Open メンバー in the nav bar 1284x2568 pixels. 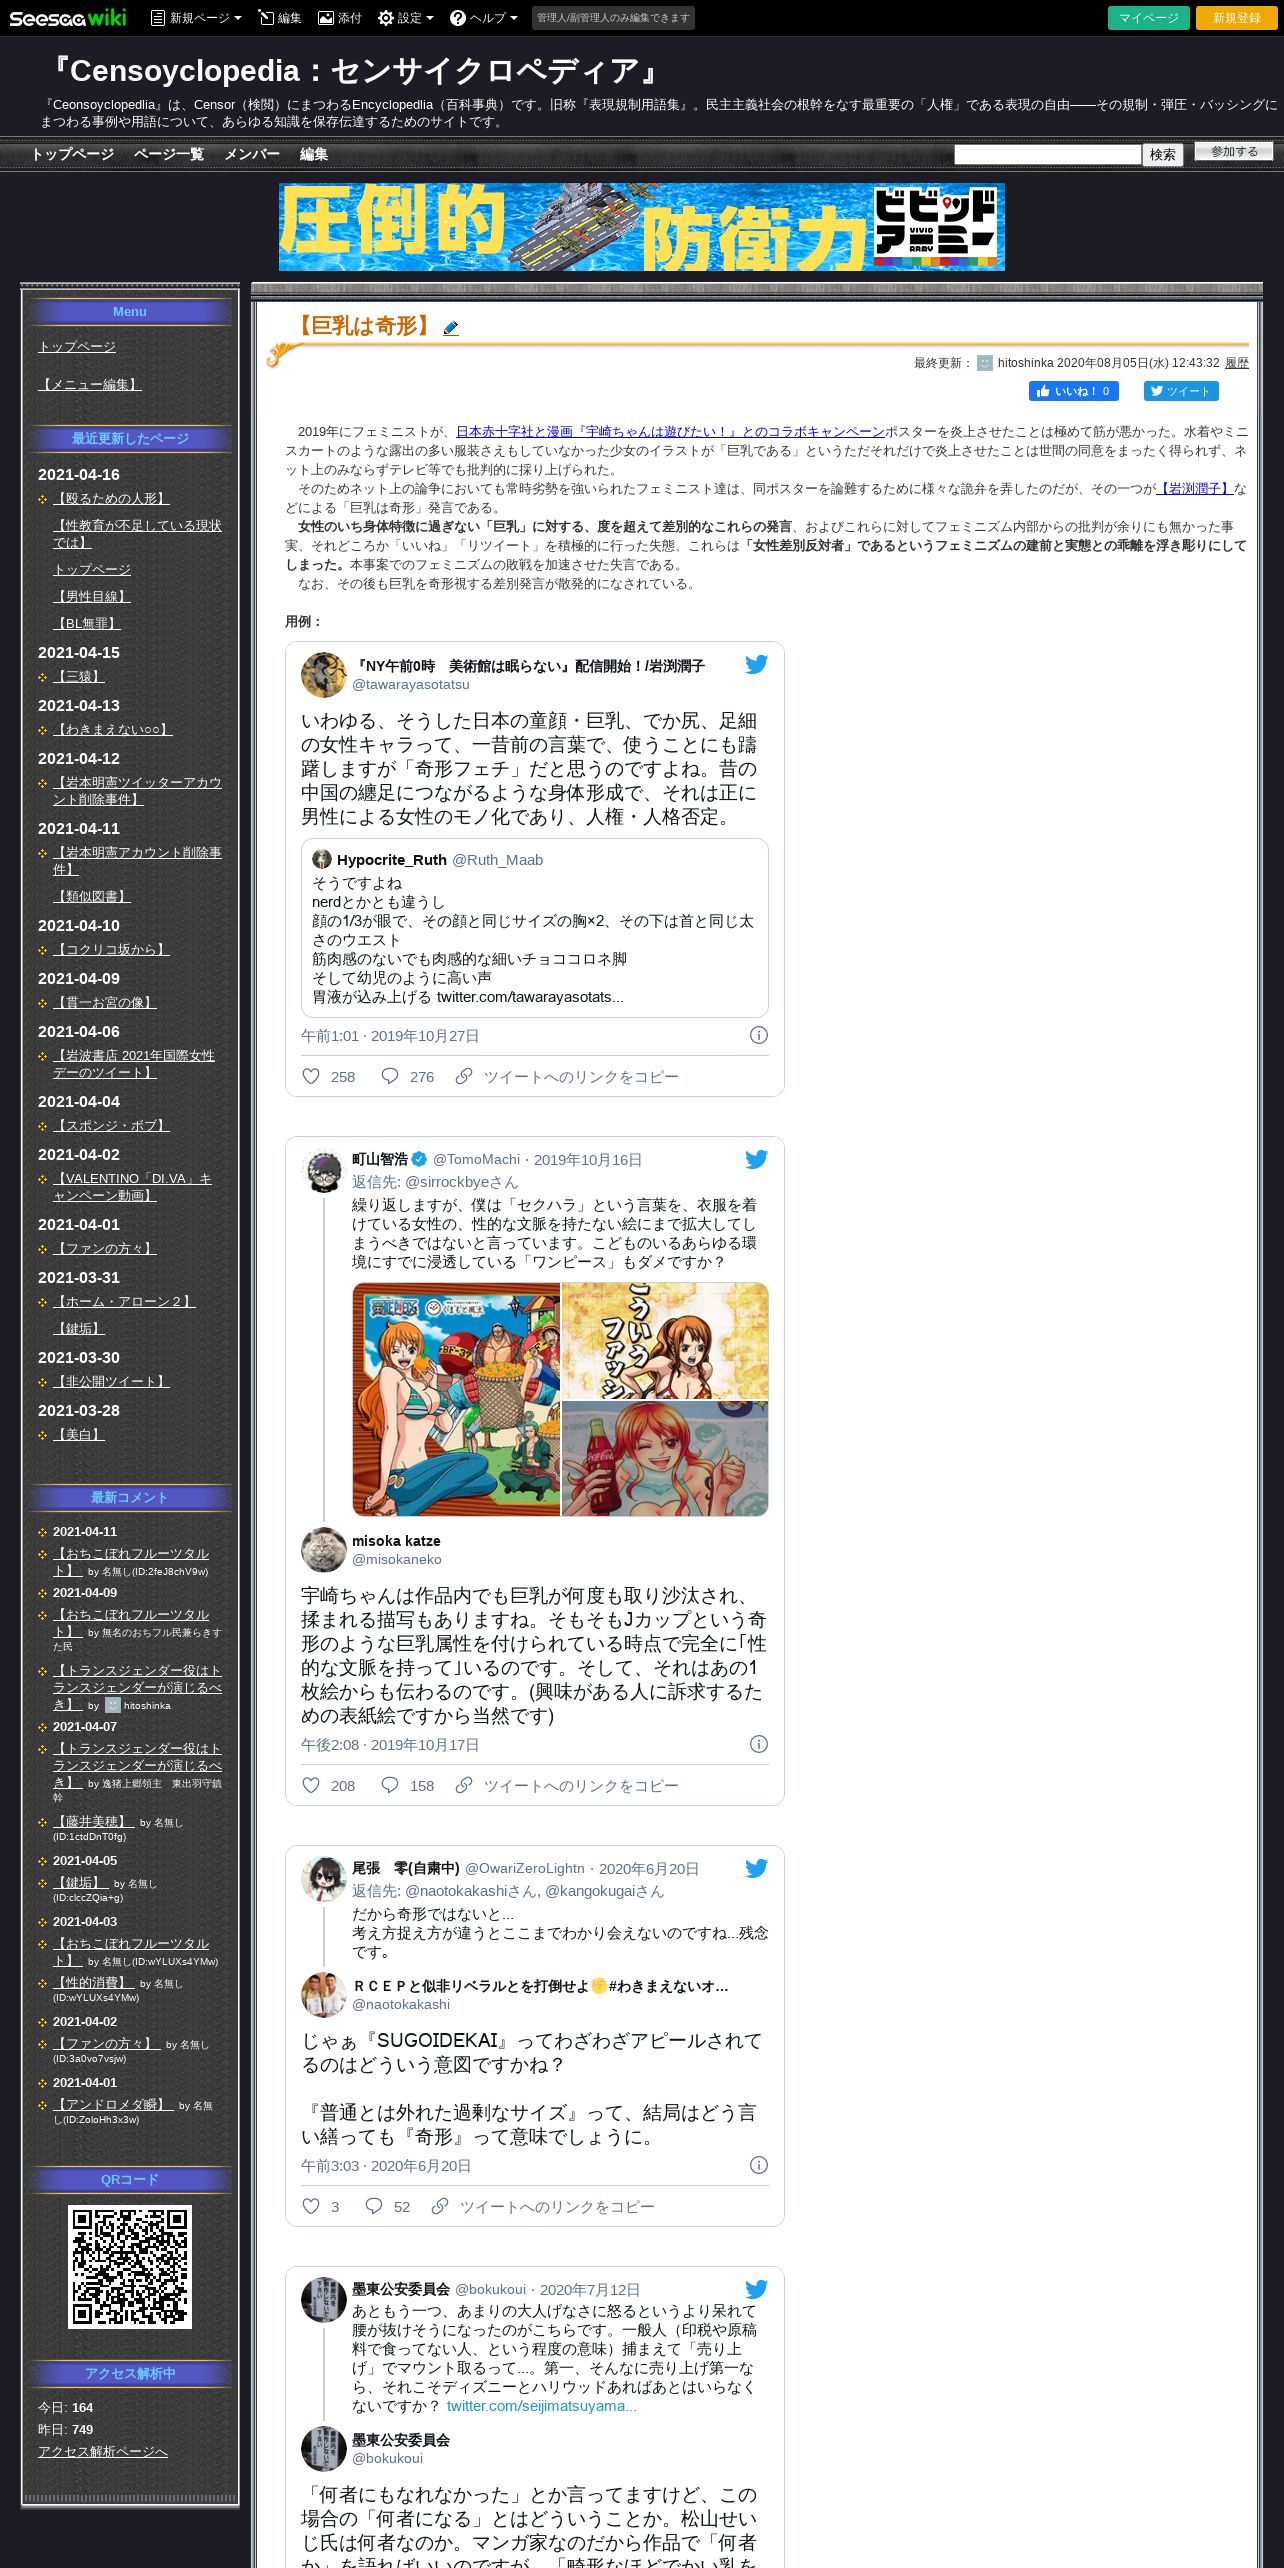pyautogui.click(x=252, y=154)
